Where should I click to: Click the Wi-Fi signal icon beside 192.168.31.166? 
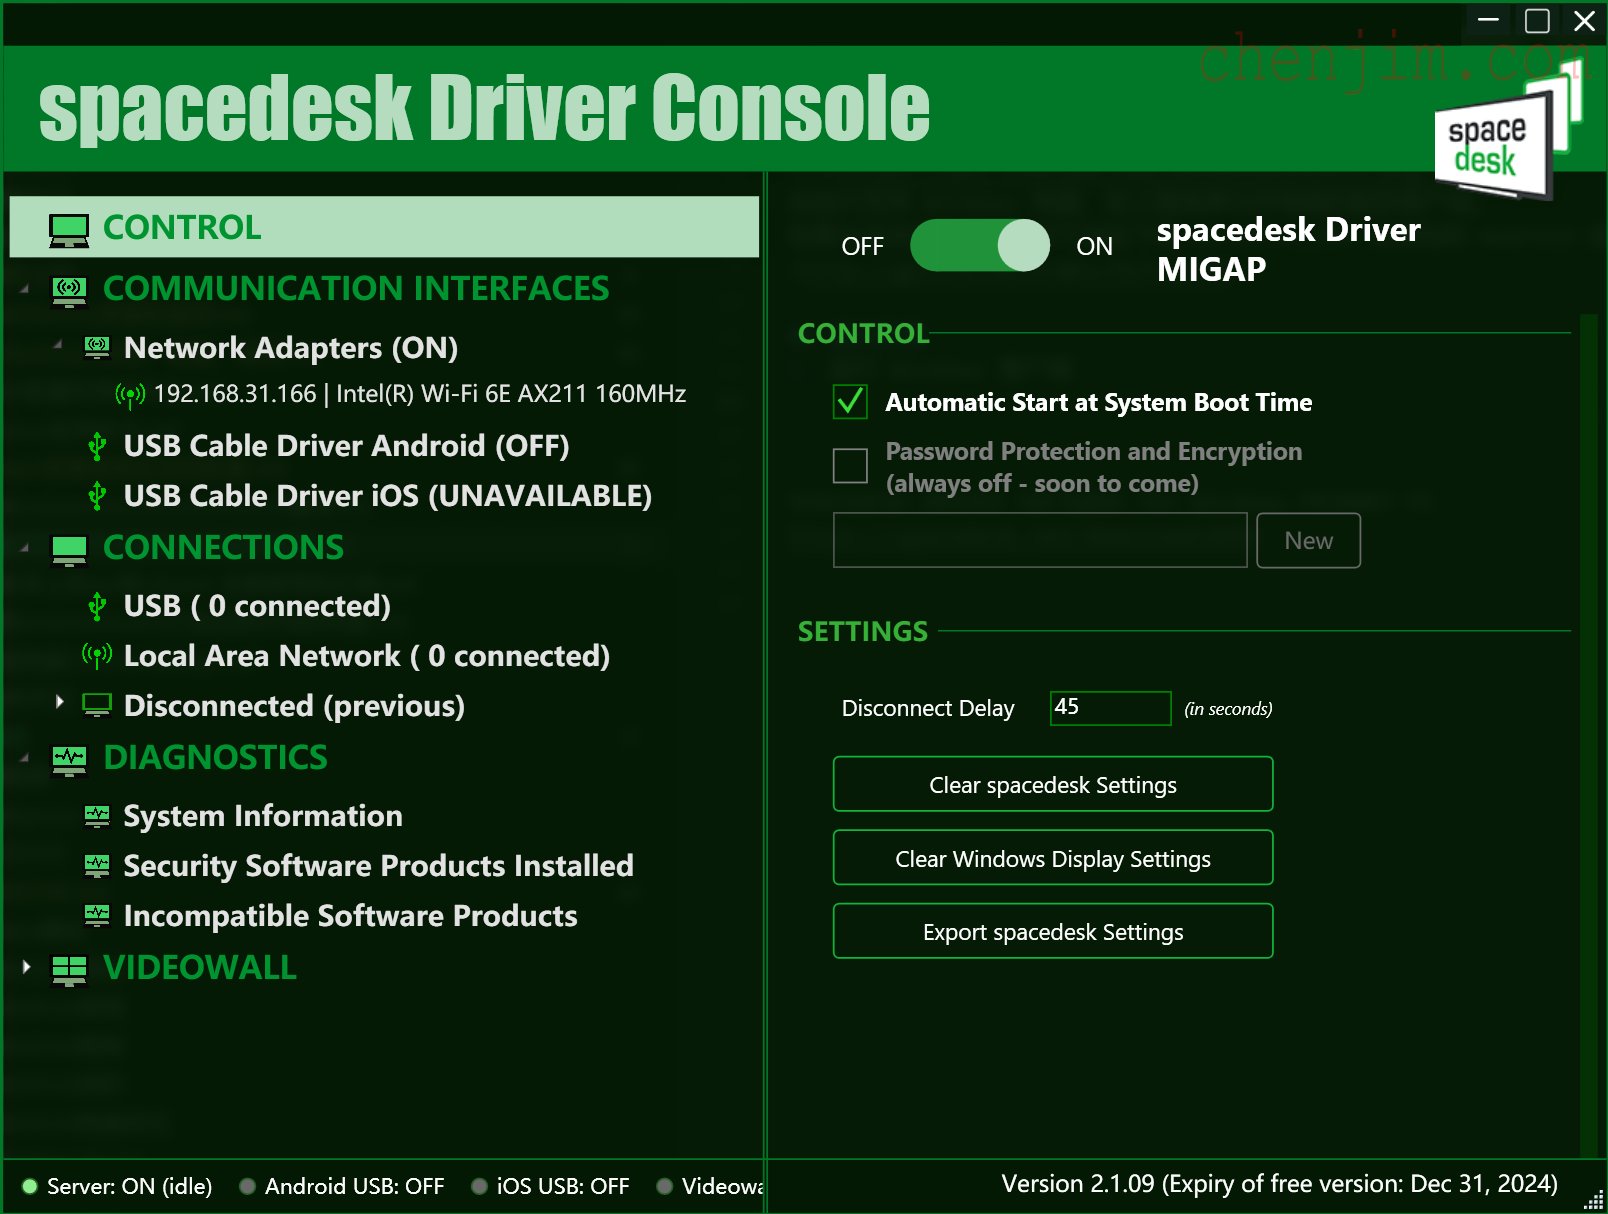click(x=130, y=395)
